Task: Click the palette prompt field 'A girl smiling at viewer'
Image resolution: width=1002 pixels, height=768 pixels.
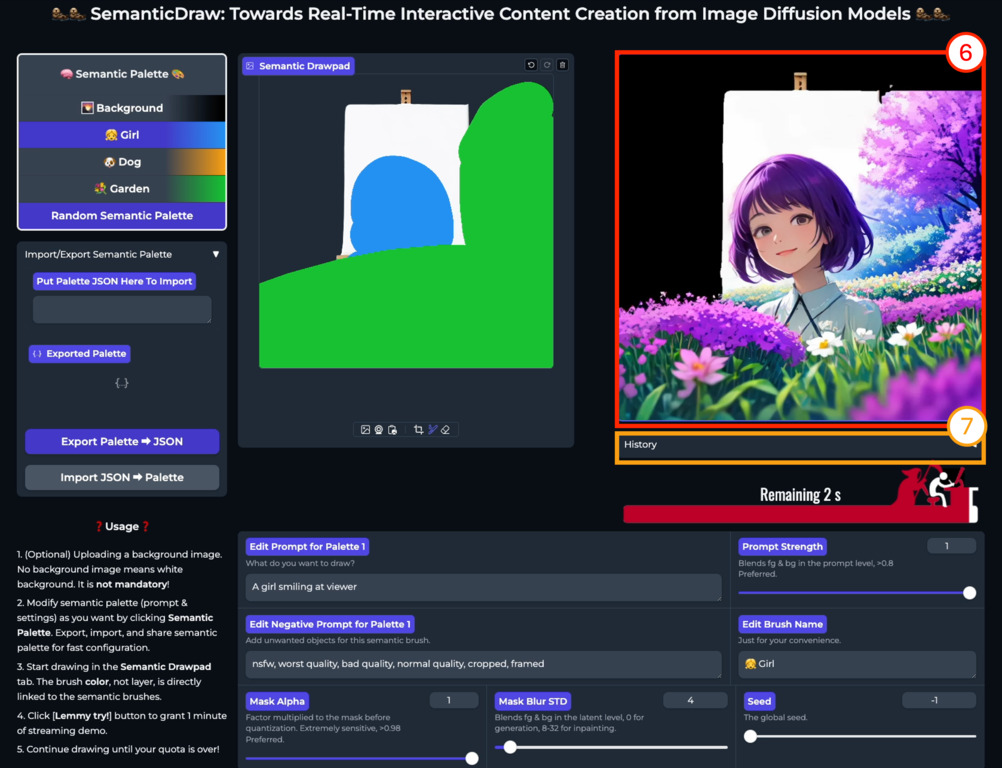Action: 483,587
